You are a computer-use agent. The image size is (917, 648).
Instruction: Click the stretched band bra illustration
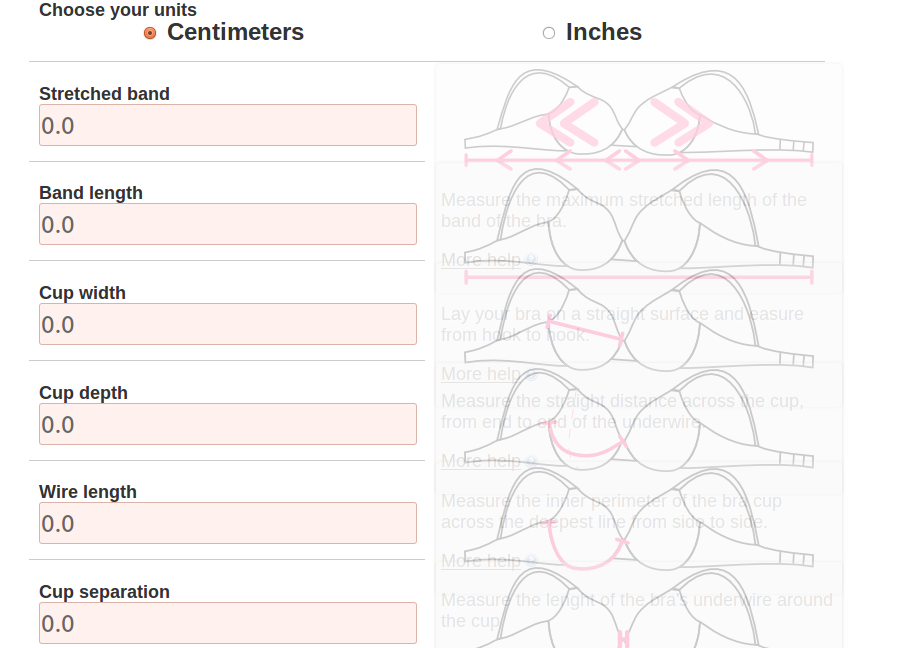[639, 119]
